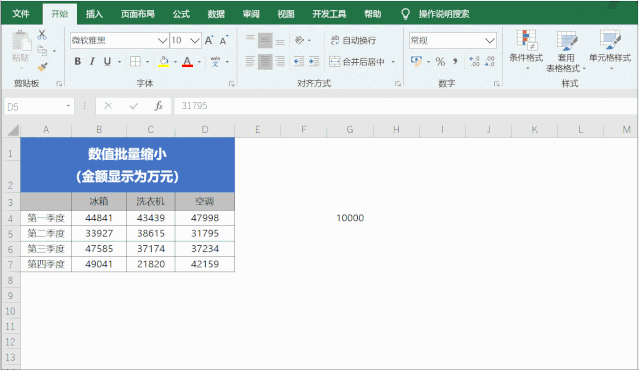The image size is (639, 370).
Task: Click the Paste clipboard icon
Action: tap(21, 41)
